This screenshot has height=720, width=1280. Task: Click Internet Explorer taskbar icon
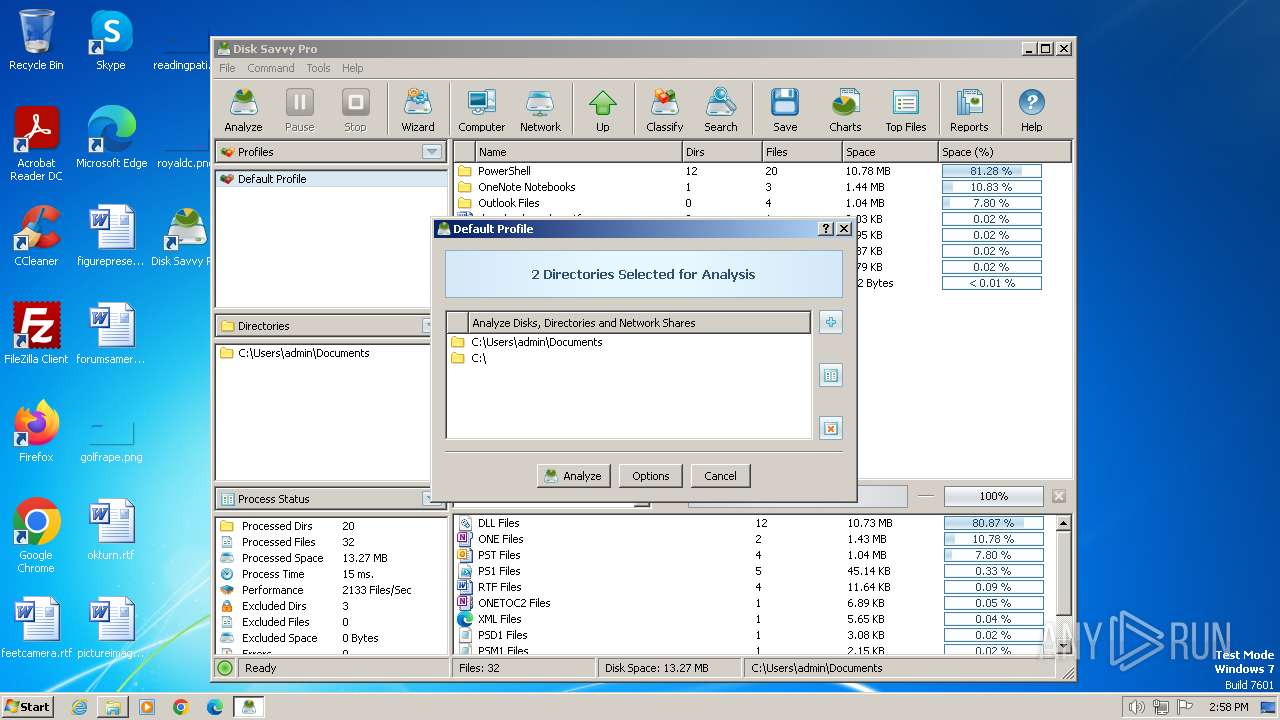[79, 707]
